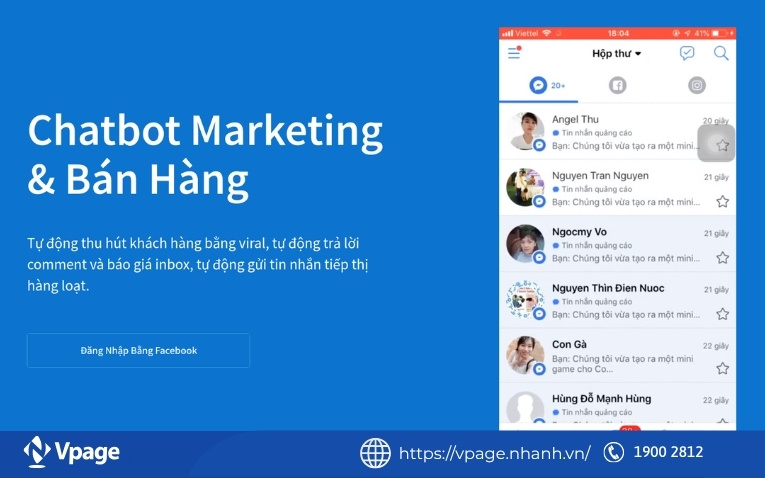765x478 pixels.
Task: Open the Angel Thu conversation name
Action: (x=575, y=120)
